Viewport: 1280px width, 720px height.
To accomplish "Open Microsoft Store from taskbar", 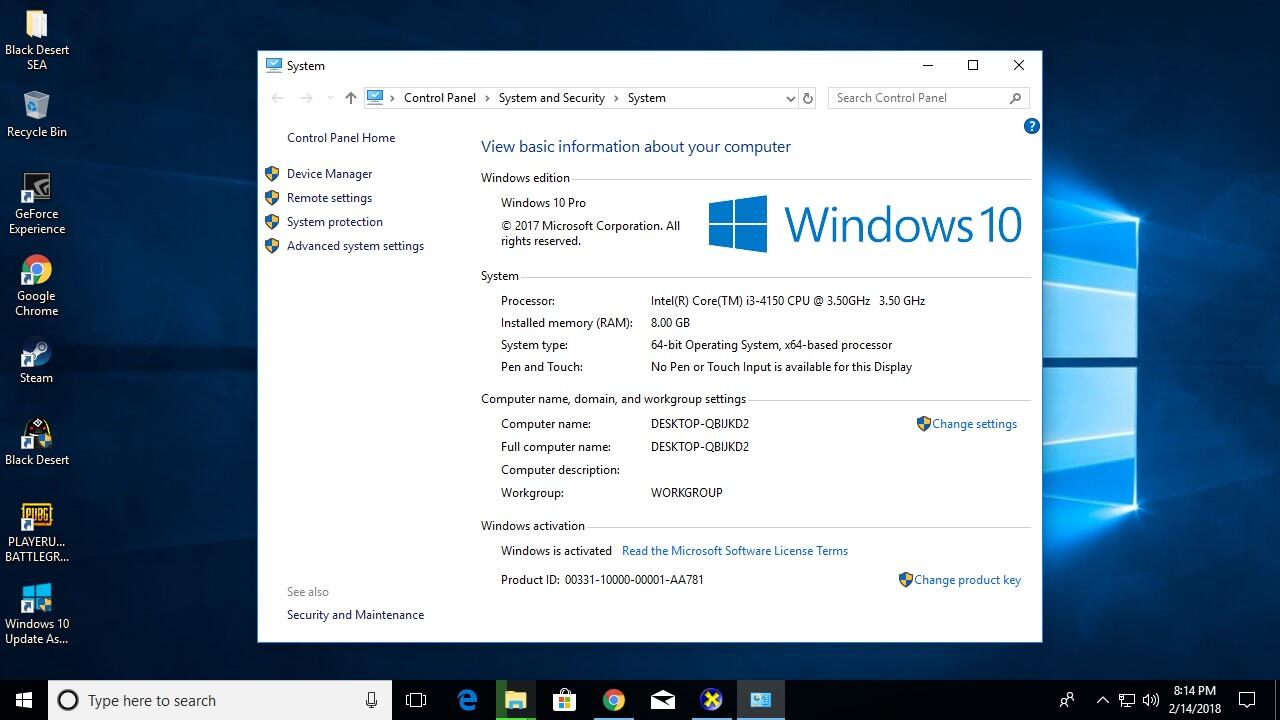I will coord(565,700).
